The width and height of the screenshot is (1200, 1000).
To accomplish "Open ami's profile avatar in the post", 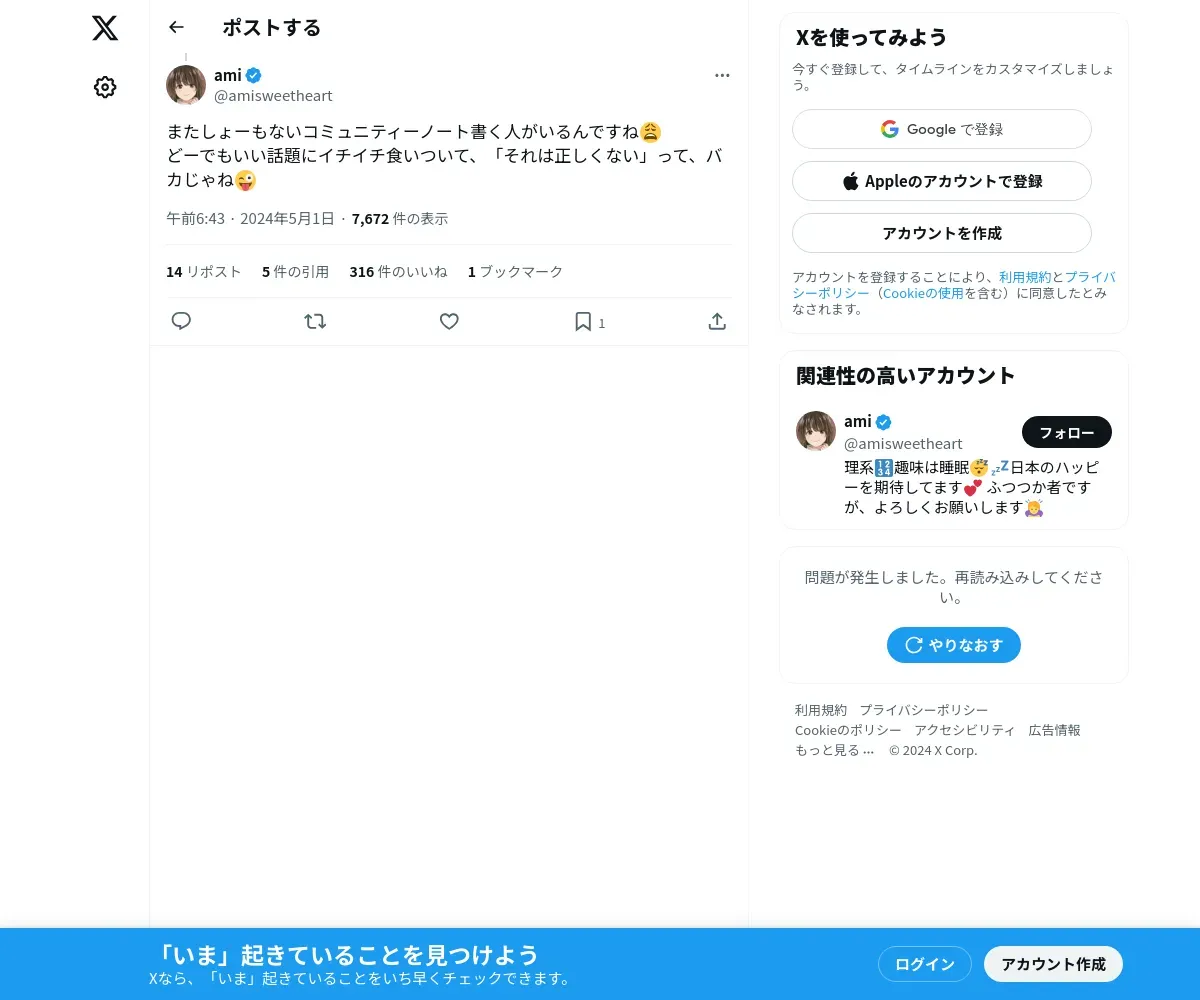I will (186, 85).
